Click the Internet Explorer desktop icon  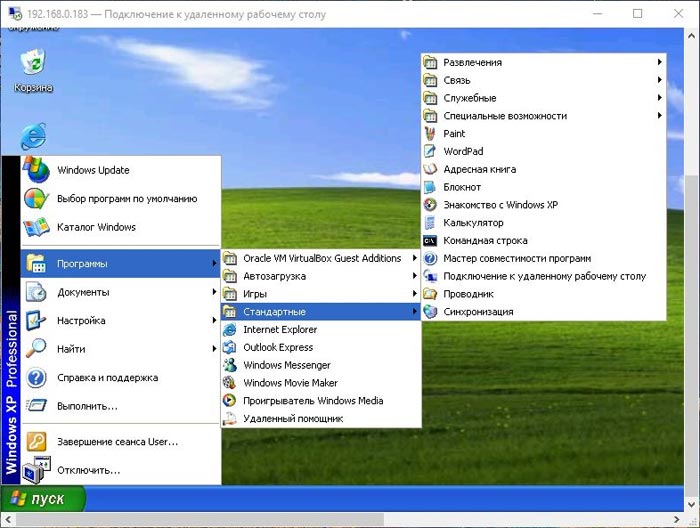tap(33, 136)
